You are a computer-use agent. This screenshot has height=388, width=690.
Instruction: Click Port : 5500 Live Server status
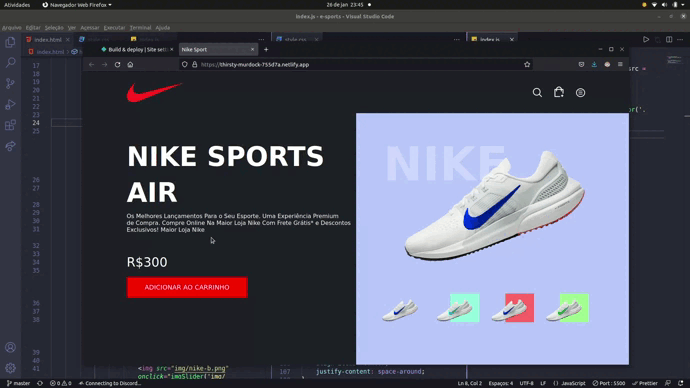609,383
